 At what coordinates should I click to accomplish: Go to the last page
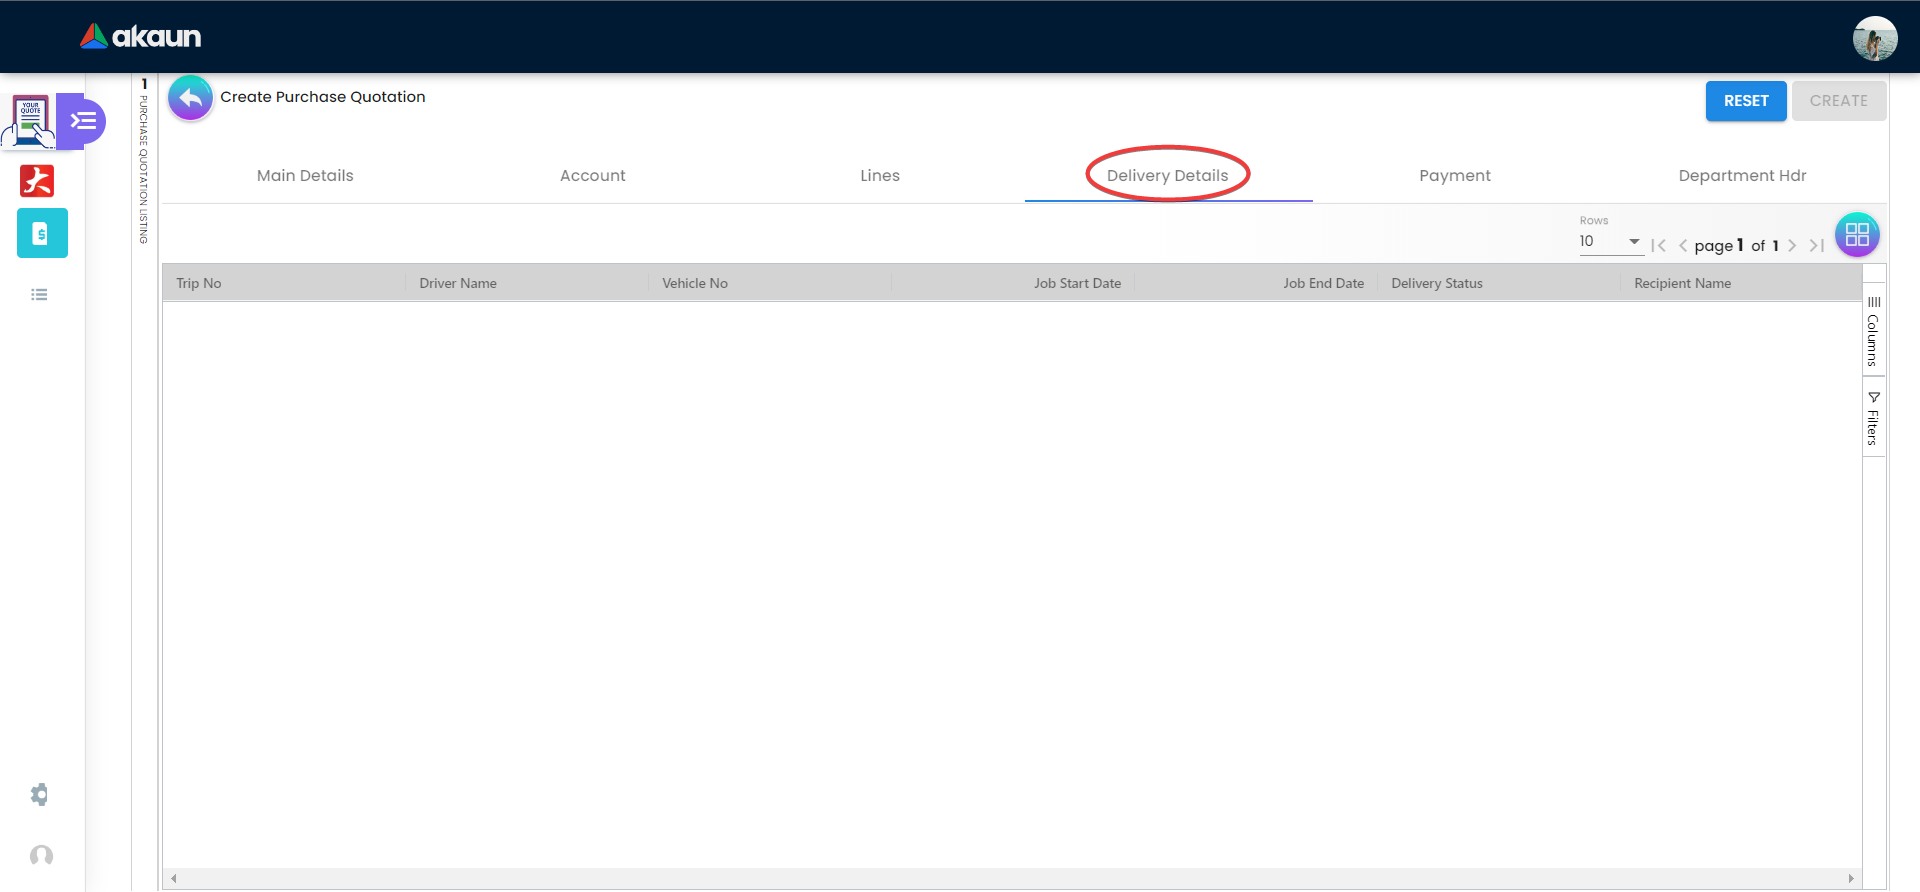1816,245
